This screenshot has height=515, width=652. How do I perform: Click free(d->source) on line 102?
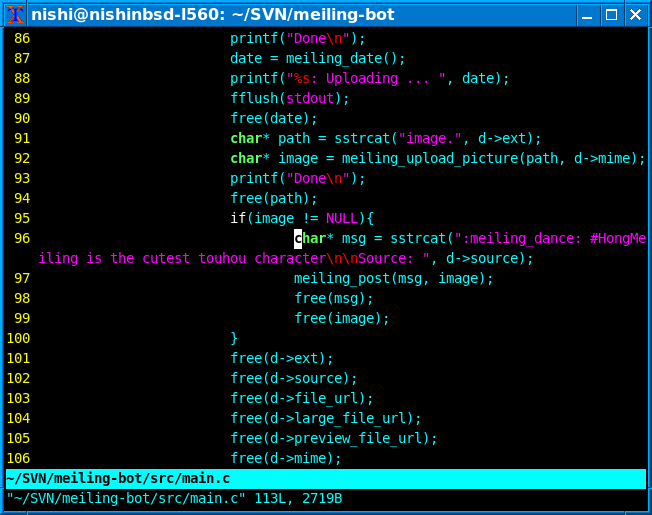tap(294, 378)
